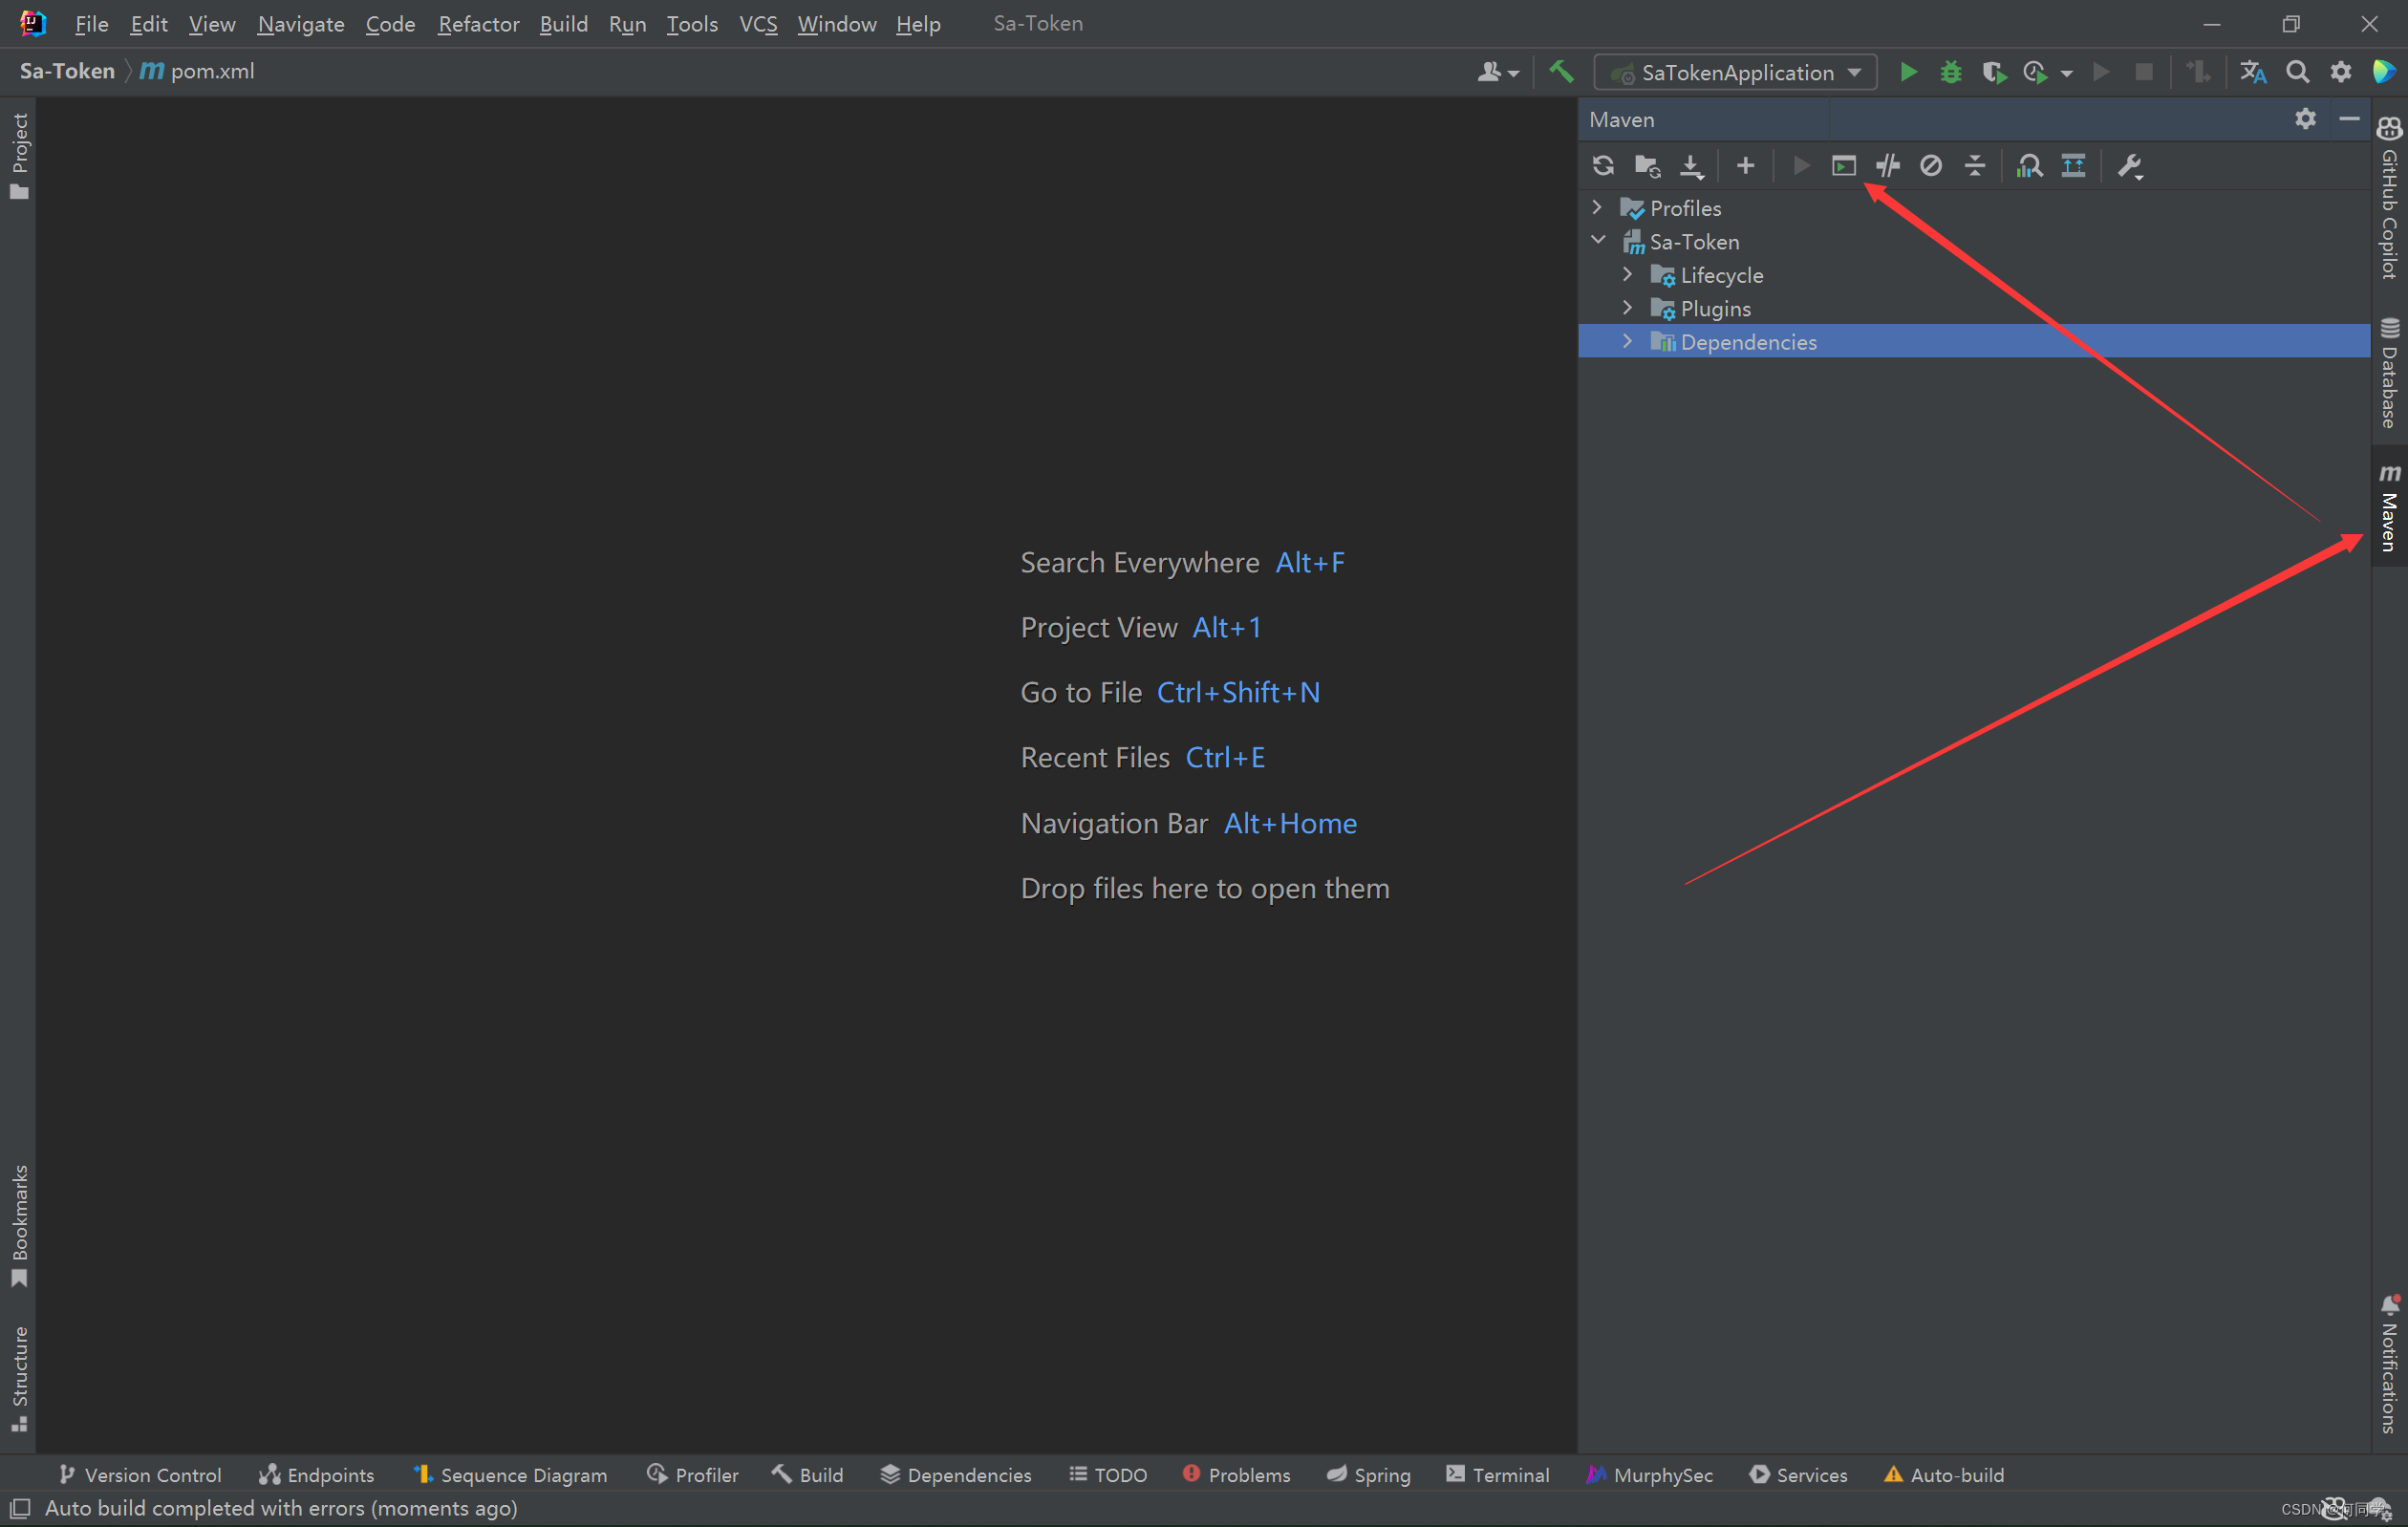The image size is (2408, 1527).
Task: Open the Refactor menu
Action: (x=478, y=23)
